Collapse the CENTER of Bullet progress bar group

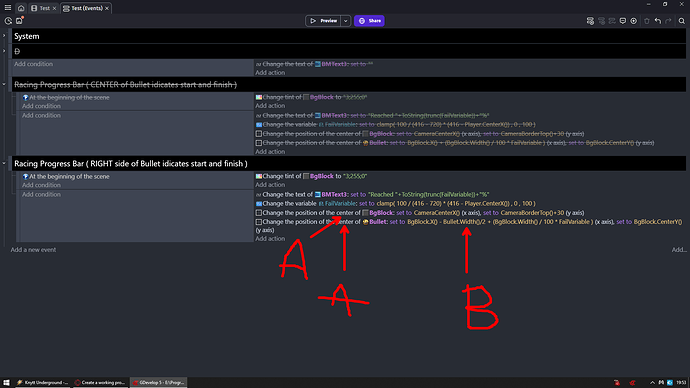[4, 84]
